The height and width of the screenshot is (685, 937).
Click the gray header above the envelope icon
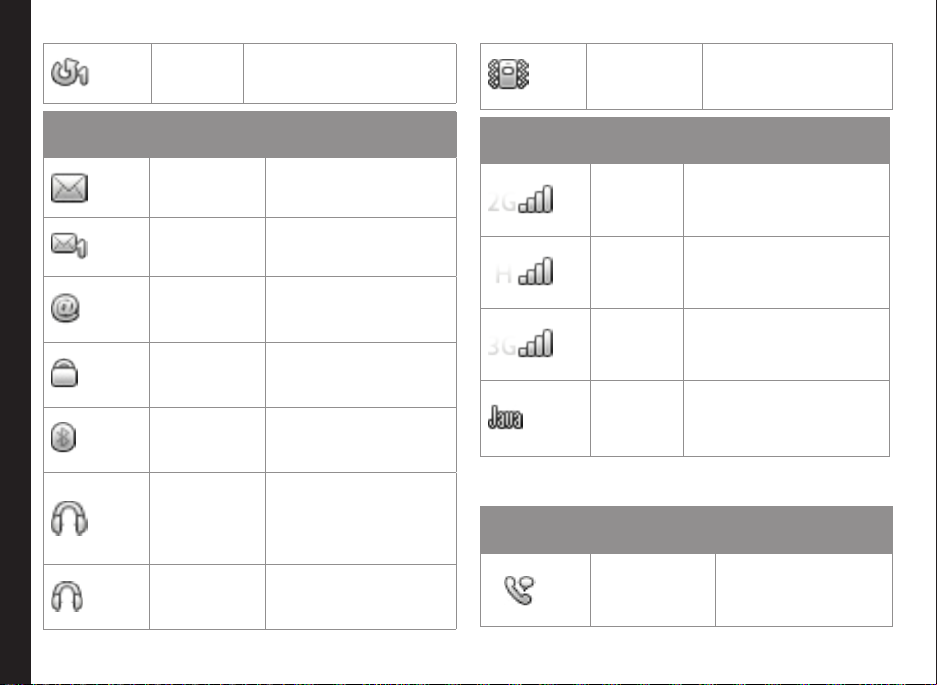point(250,134)
